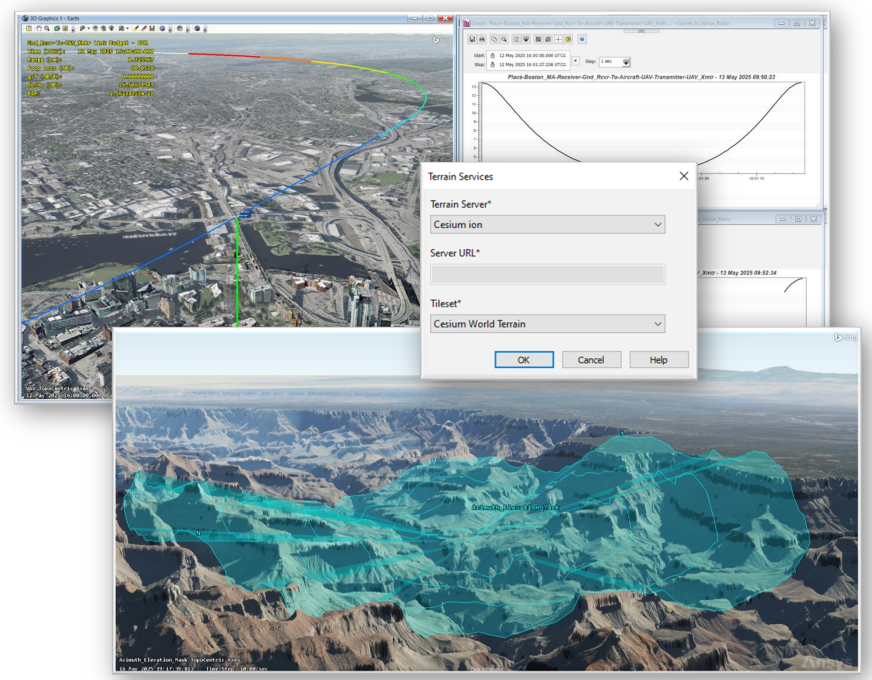Screen dimensions: 872x680
Task: Select the 3D Graphics 1 - Earth title bar
Action: point(200,18)
